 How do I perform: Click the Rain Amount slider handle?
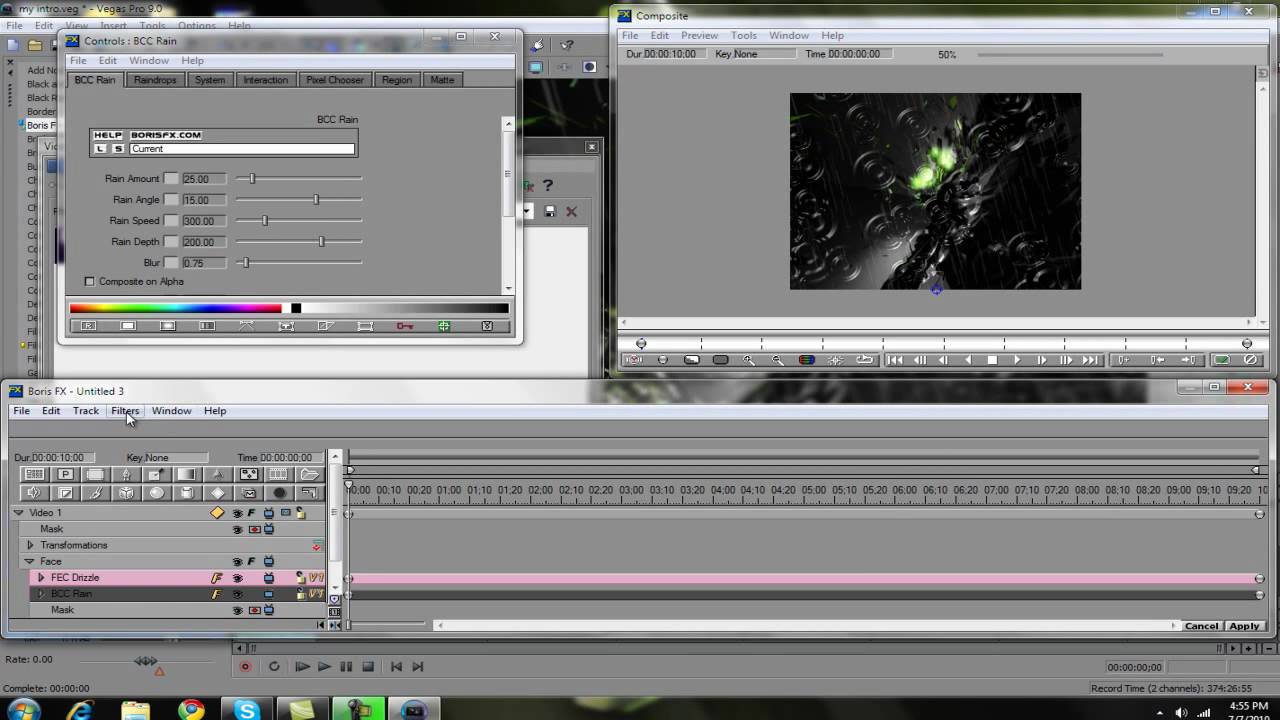coord(252,178)
